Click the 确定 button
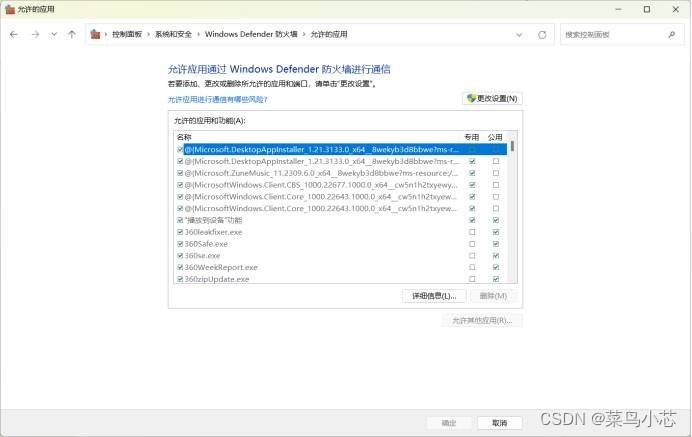Viewport: 692px width, 437px height. (449, 423)
